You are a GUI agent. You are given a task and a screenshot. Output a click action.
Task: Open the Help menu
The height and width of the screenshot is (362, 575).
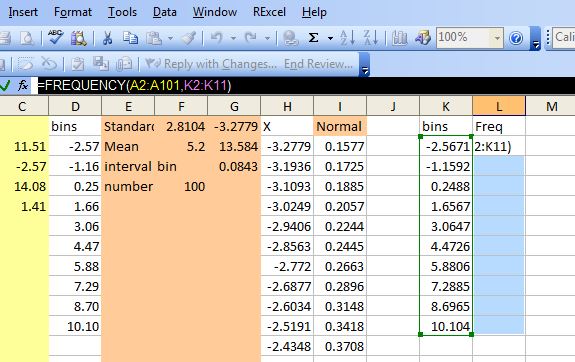(314, 12)
